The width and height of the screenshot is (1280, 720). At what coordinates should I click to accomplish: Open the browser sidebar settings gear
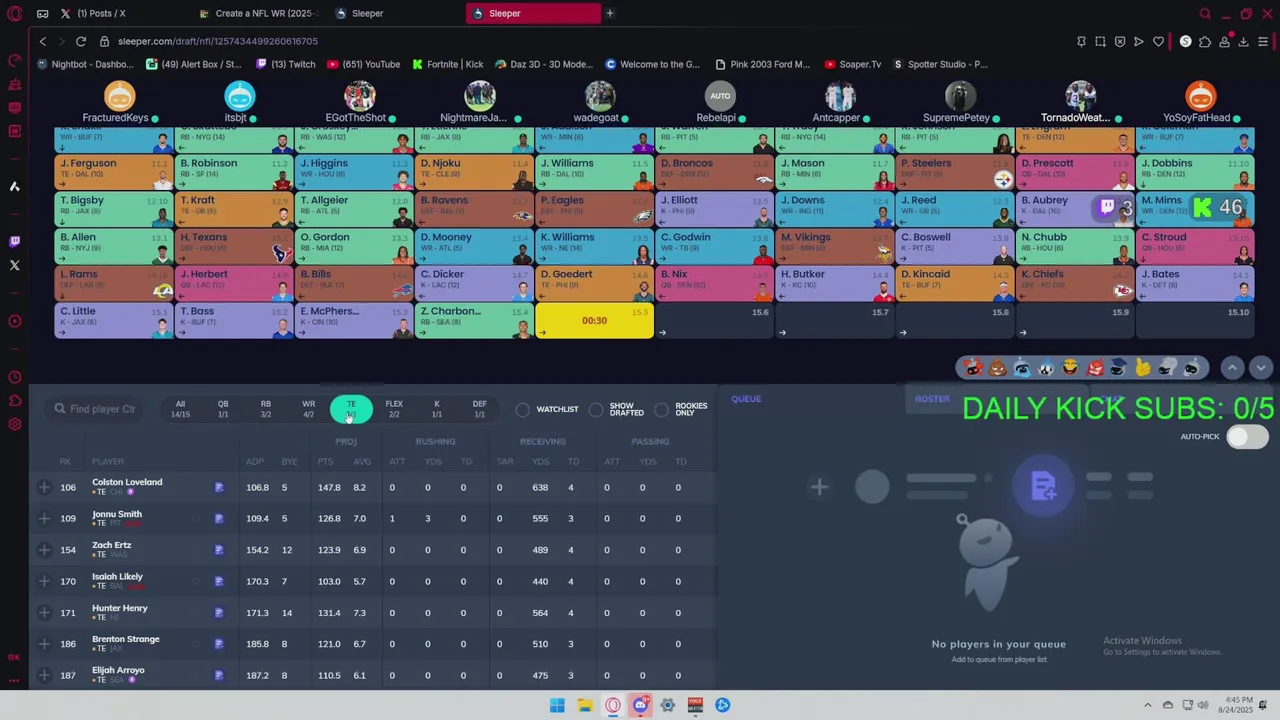[14, 424]
